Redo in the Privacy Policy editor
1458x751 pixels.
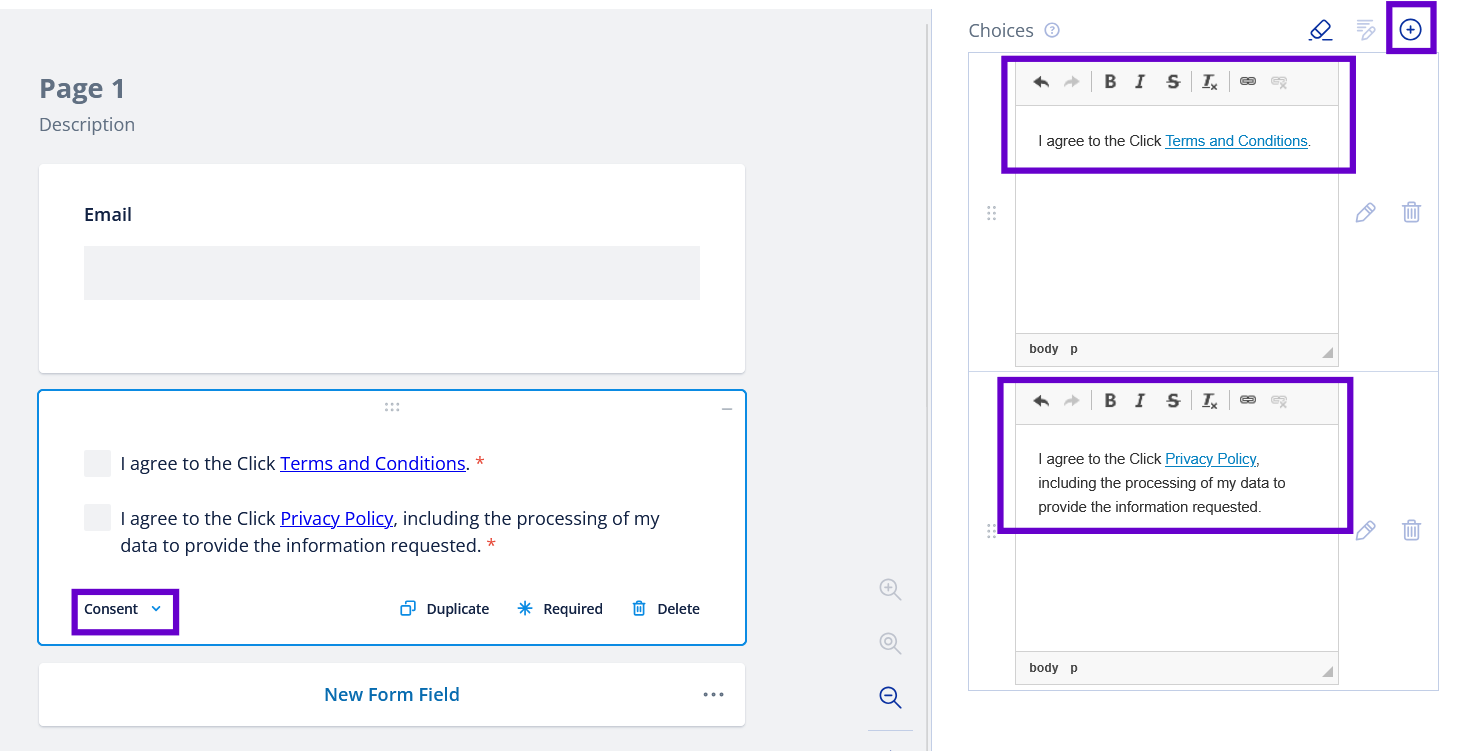click(1071, 401)
